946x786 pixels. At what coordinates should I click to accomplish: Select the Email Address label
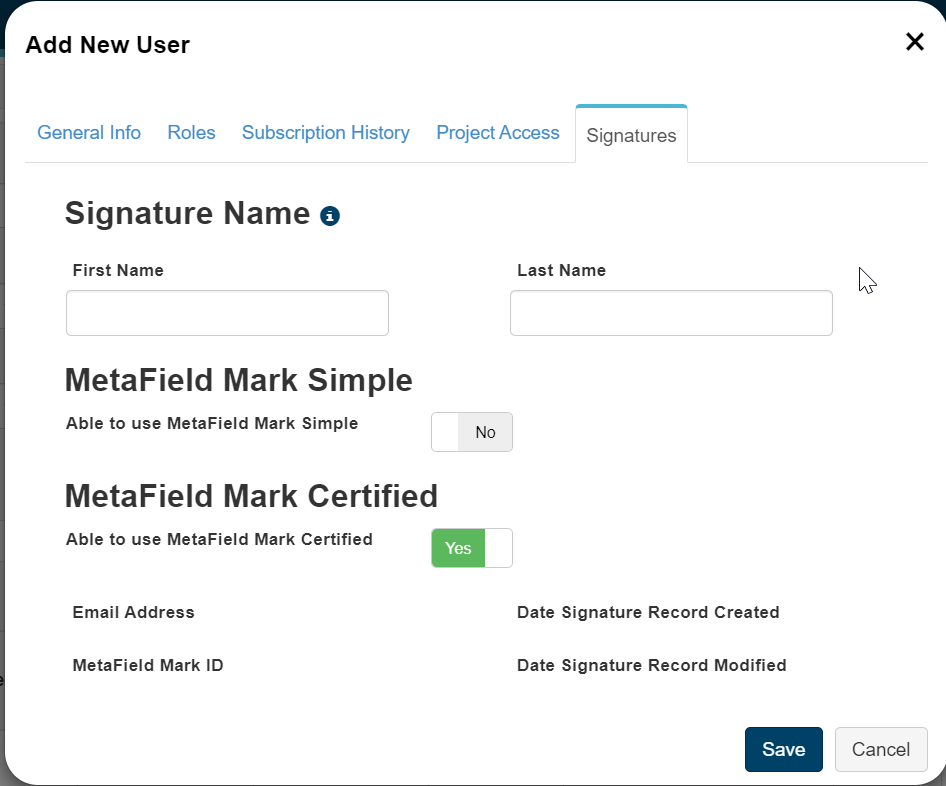click(134, 612)
